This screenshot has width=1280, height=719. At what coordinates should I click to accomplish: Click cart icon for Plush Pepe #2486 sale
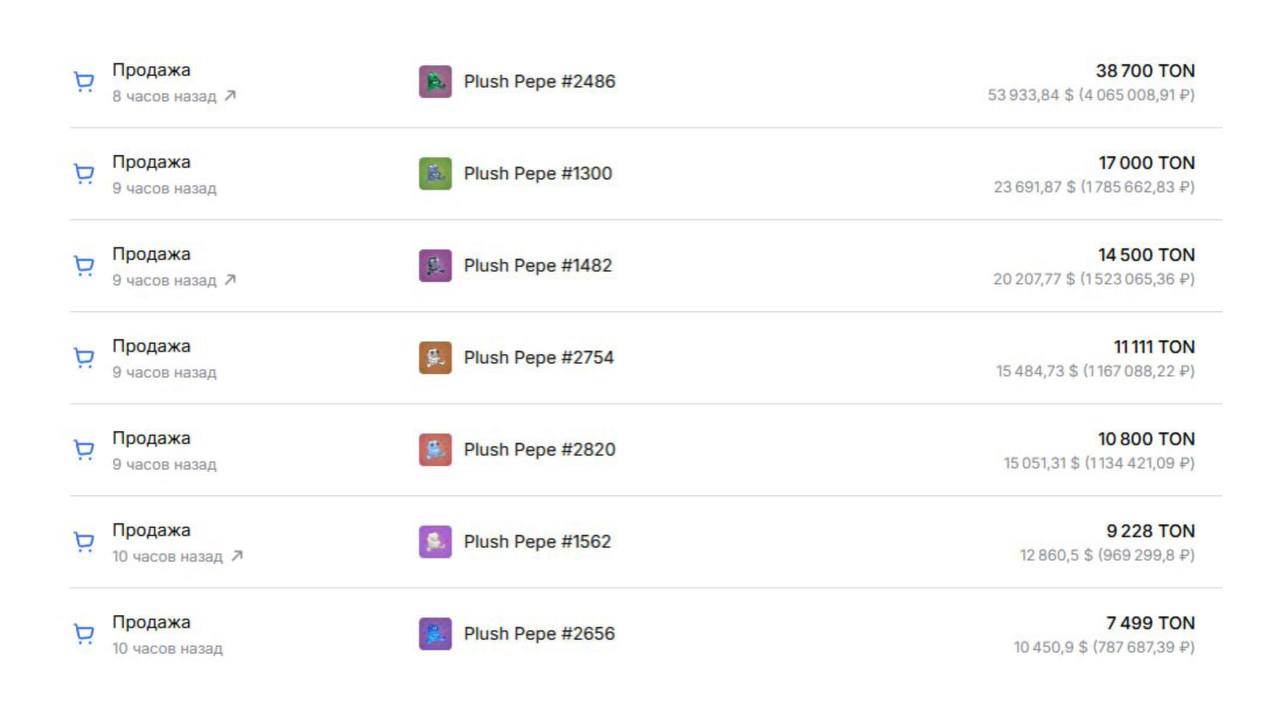(x=85, y=82)
